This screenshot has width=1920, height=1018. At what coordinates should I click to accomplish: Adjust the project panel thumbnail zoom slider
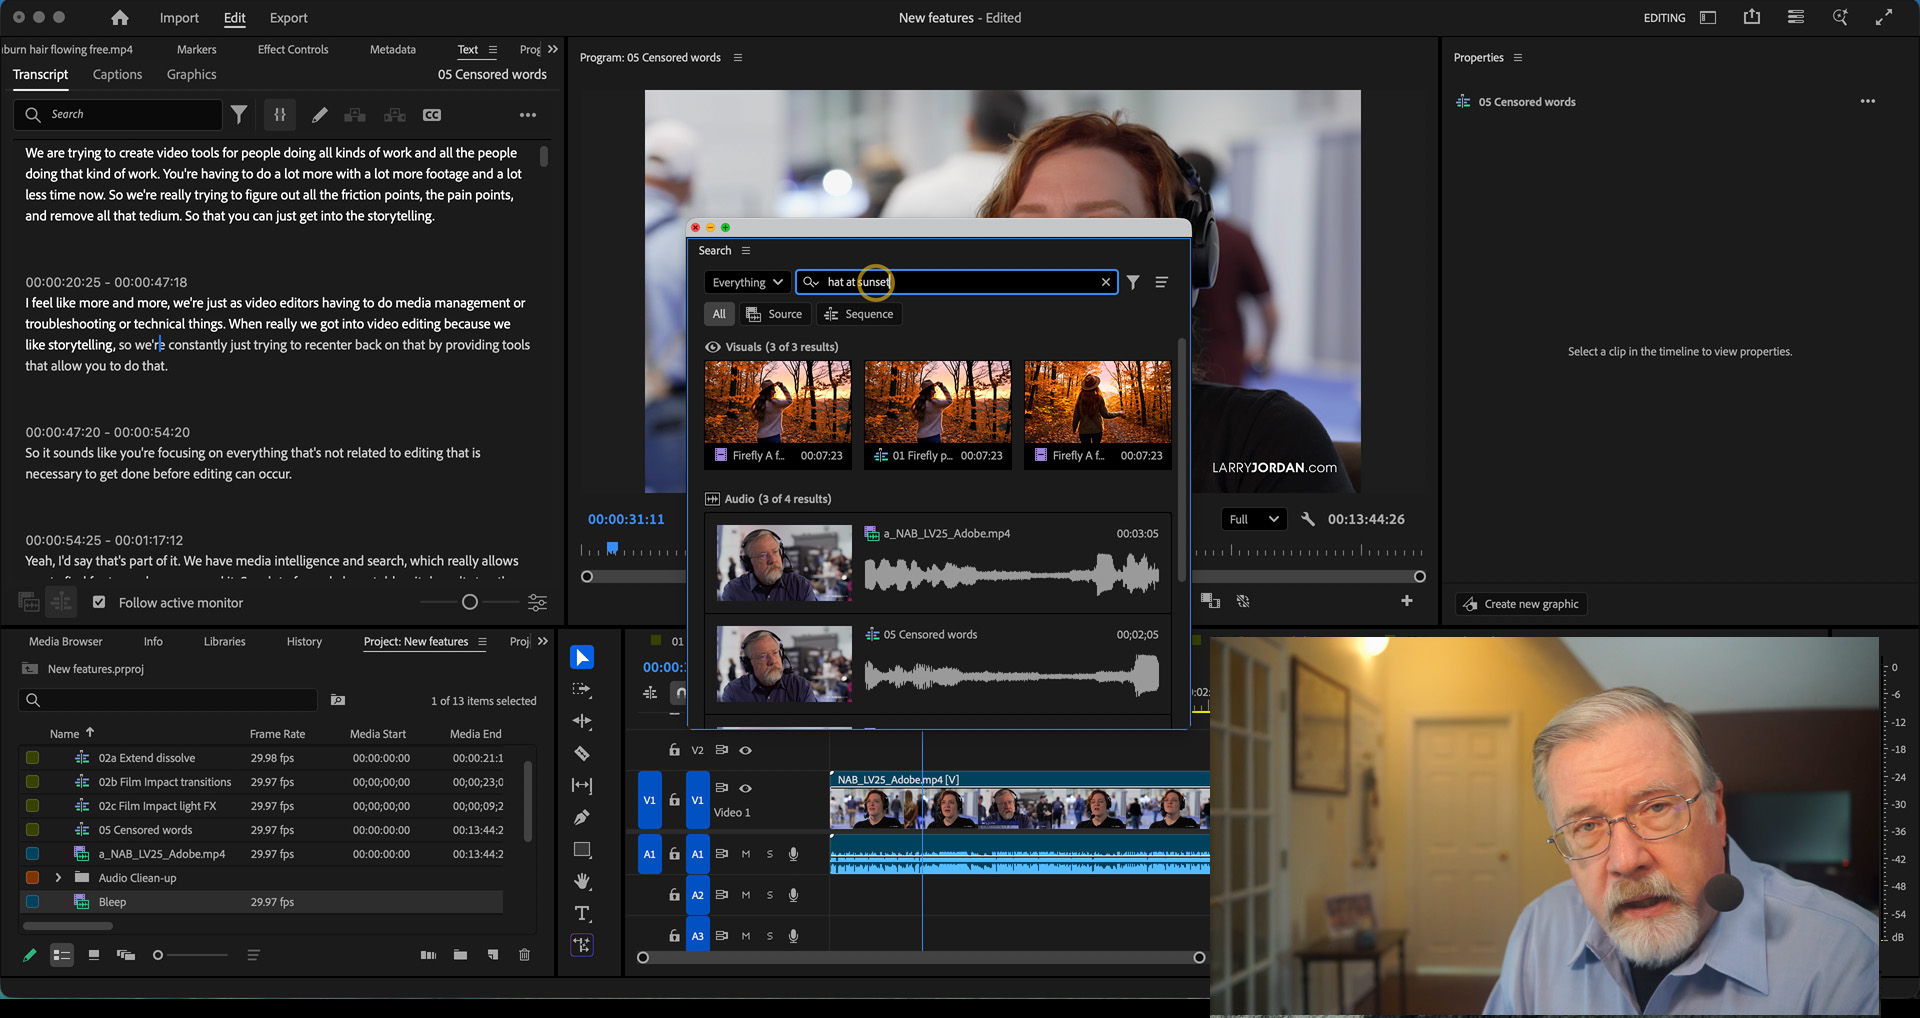(158, 955)
